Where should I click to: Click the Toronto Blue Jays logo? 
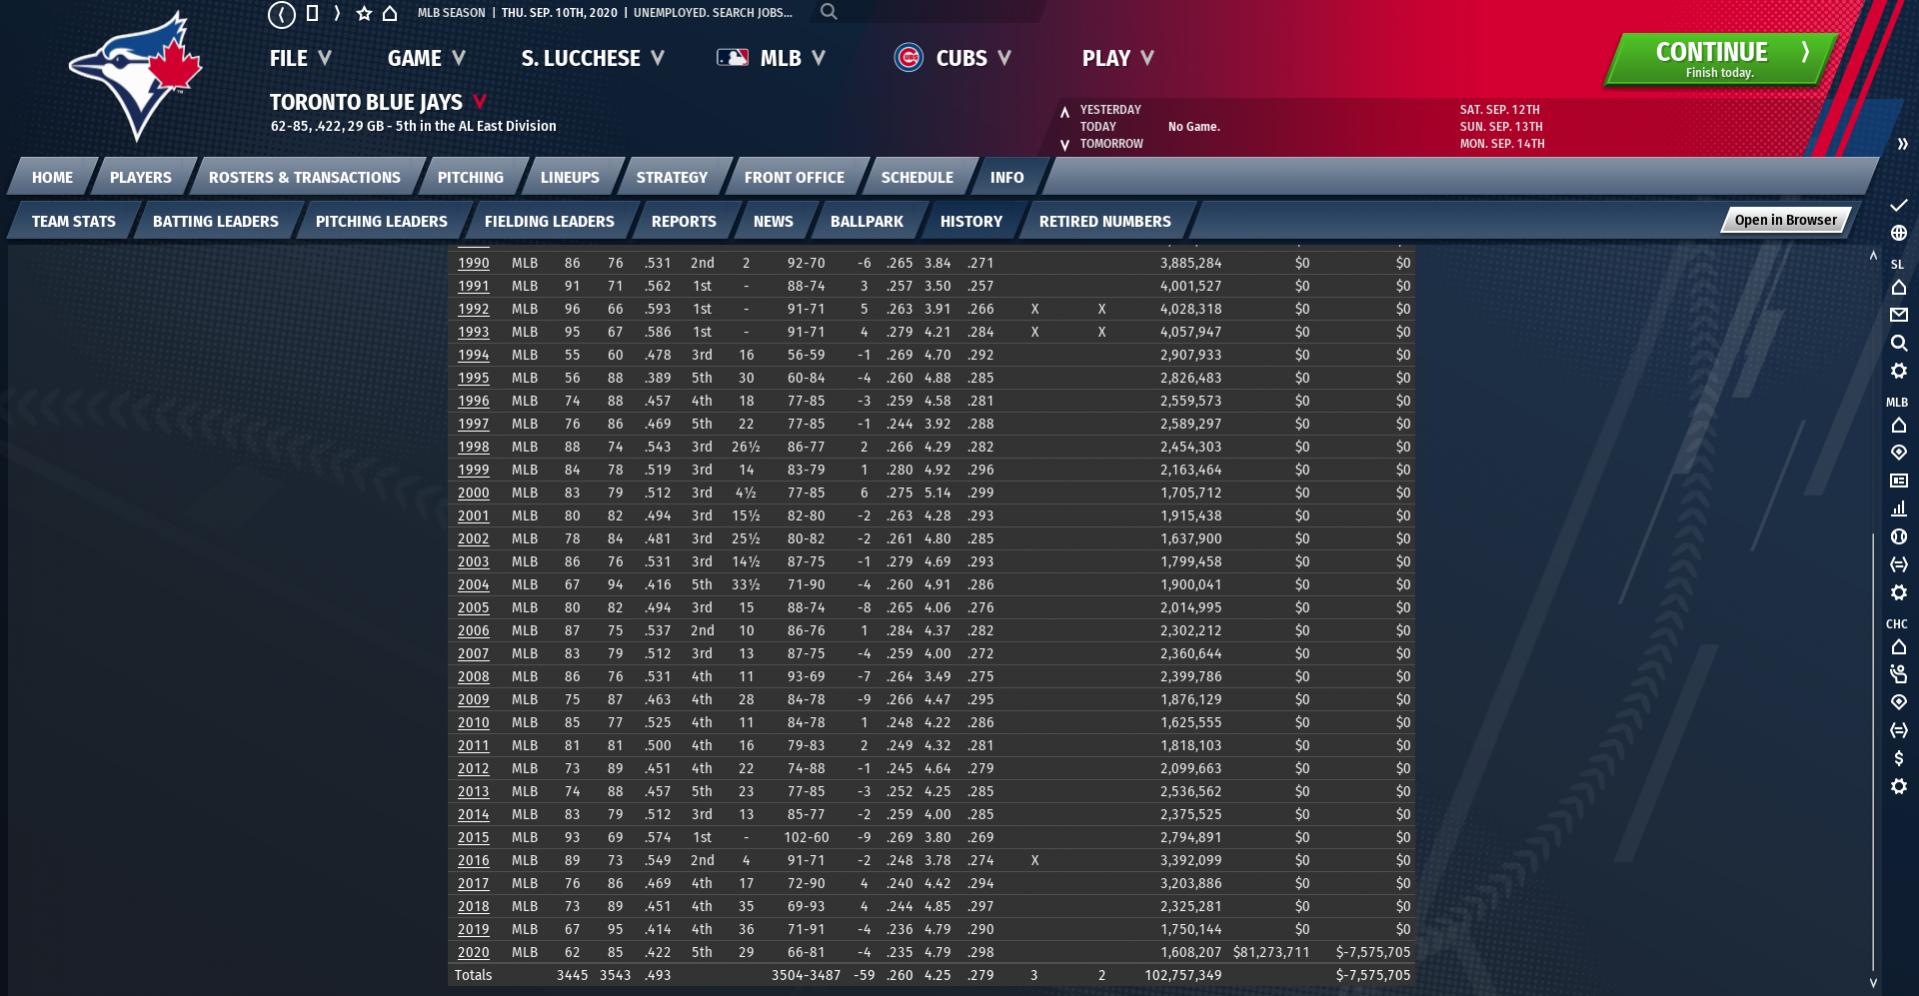tap(135, 77)
